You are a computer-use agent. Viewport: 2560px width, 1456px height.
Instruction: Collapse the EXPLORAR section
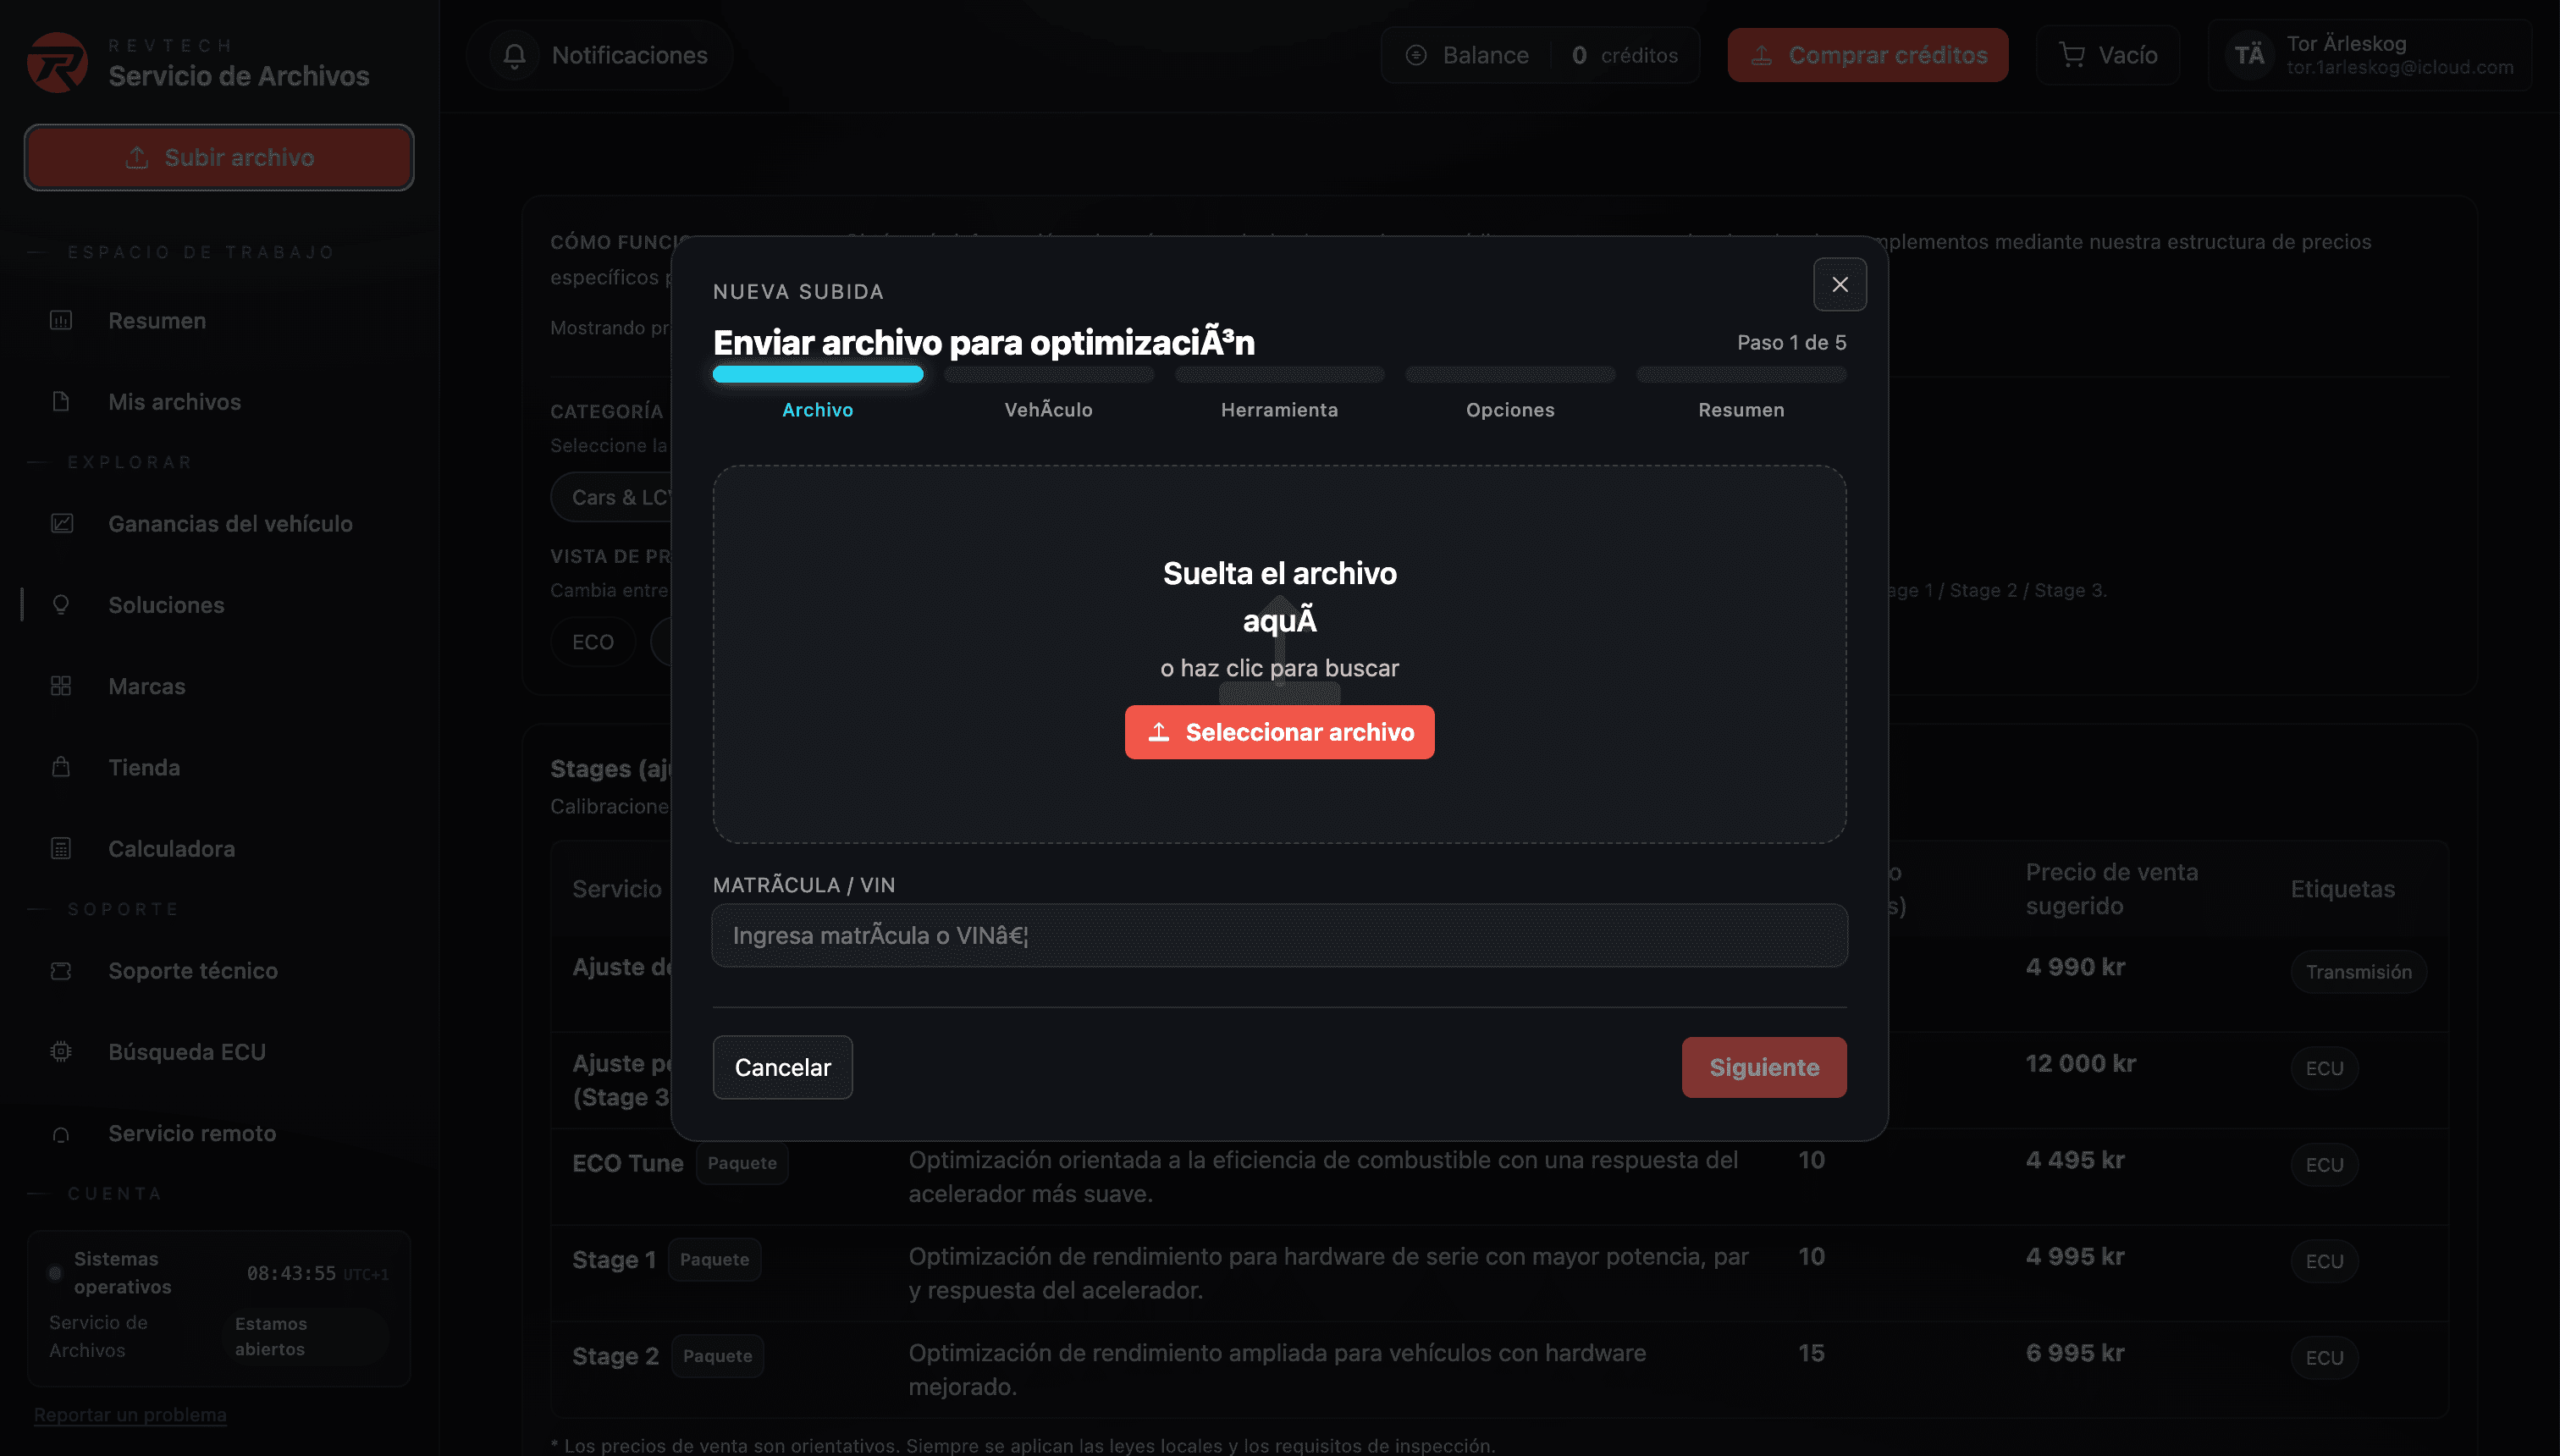pos(38,461)
